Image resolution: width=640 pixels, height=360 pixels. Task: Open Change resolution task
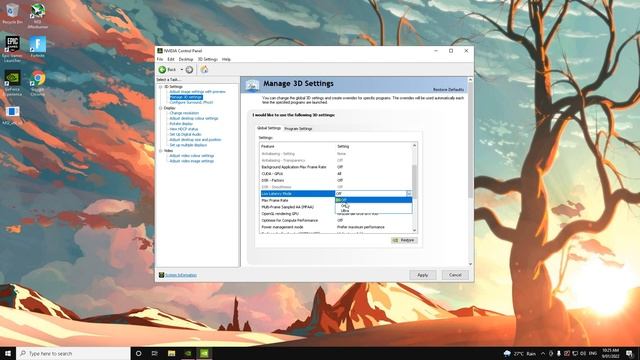pos(184,113)
